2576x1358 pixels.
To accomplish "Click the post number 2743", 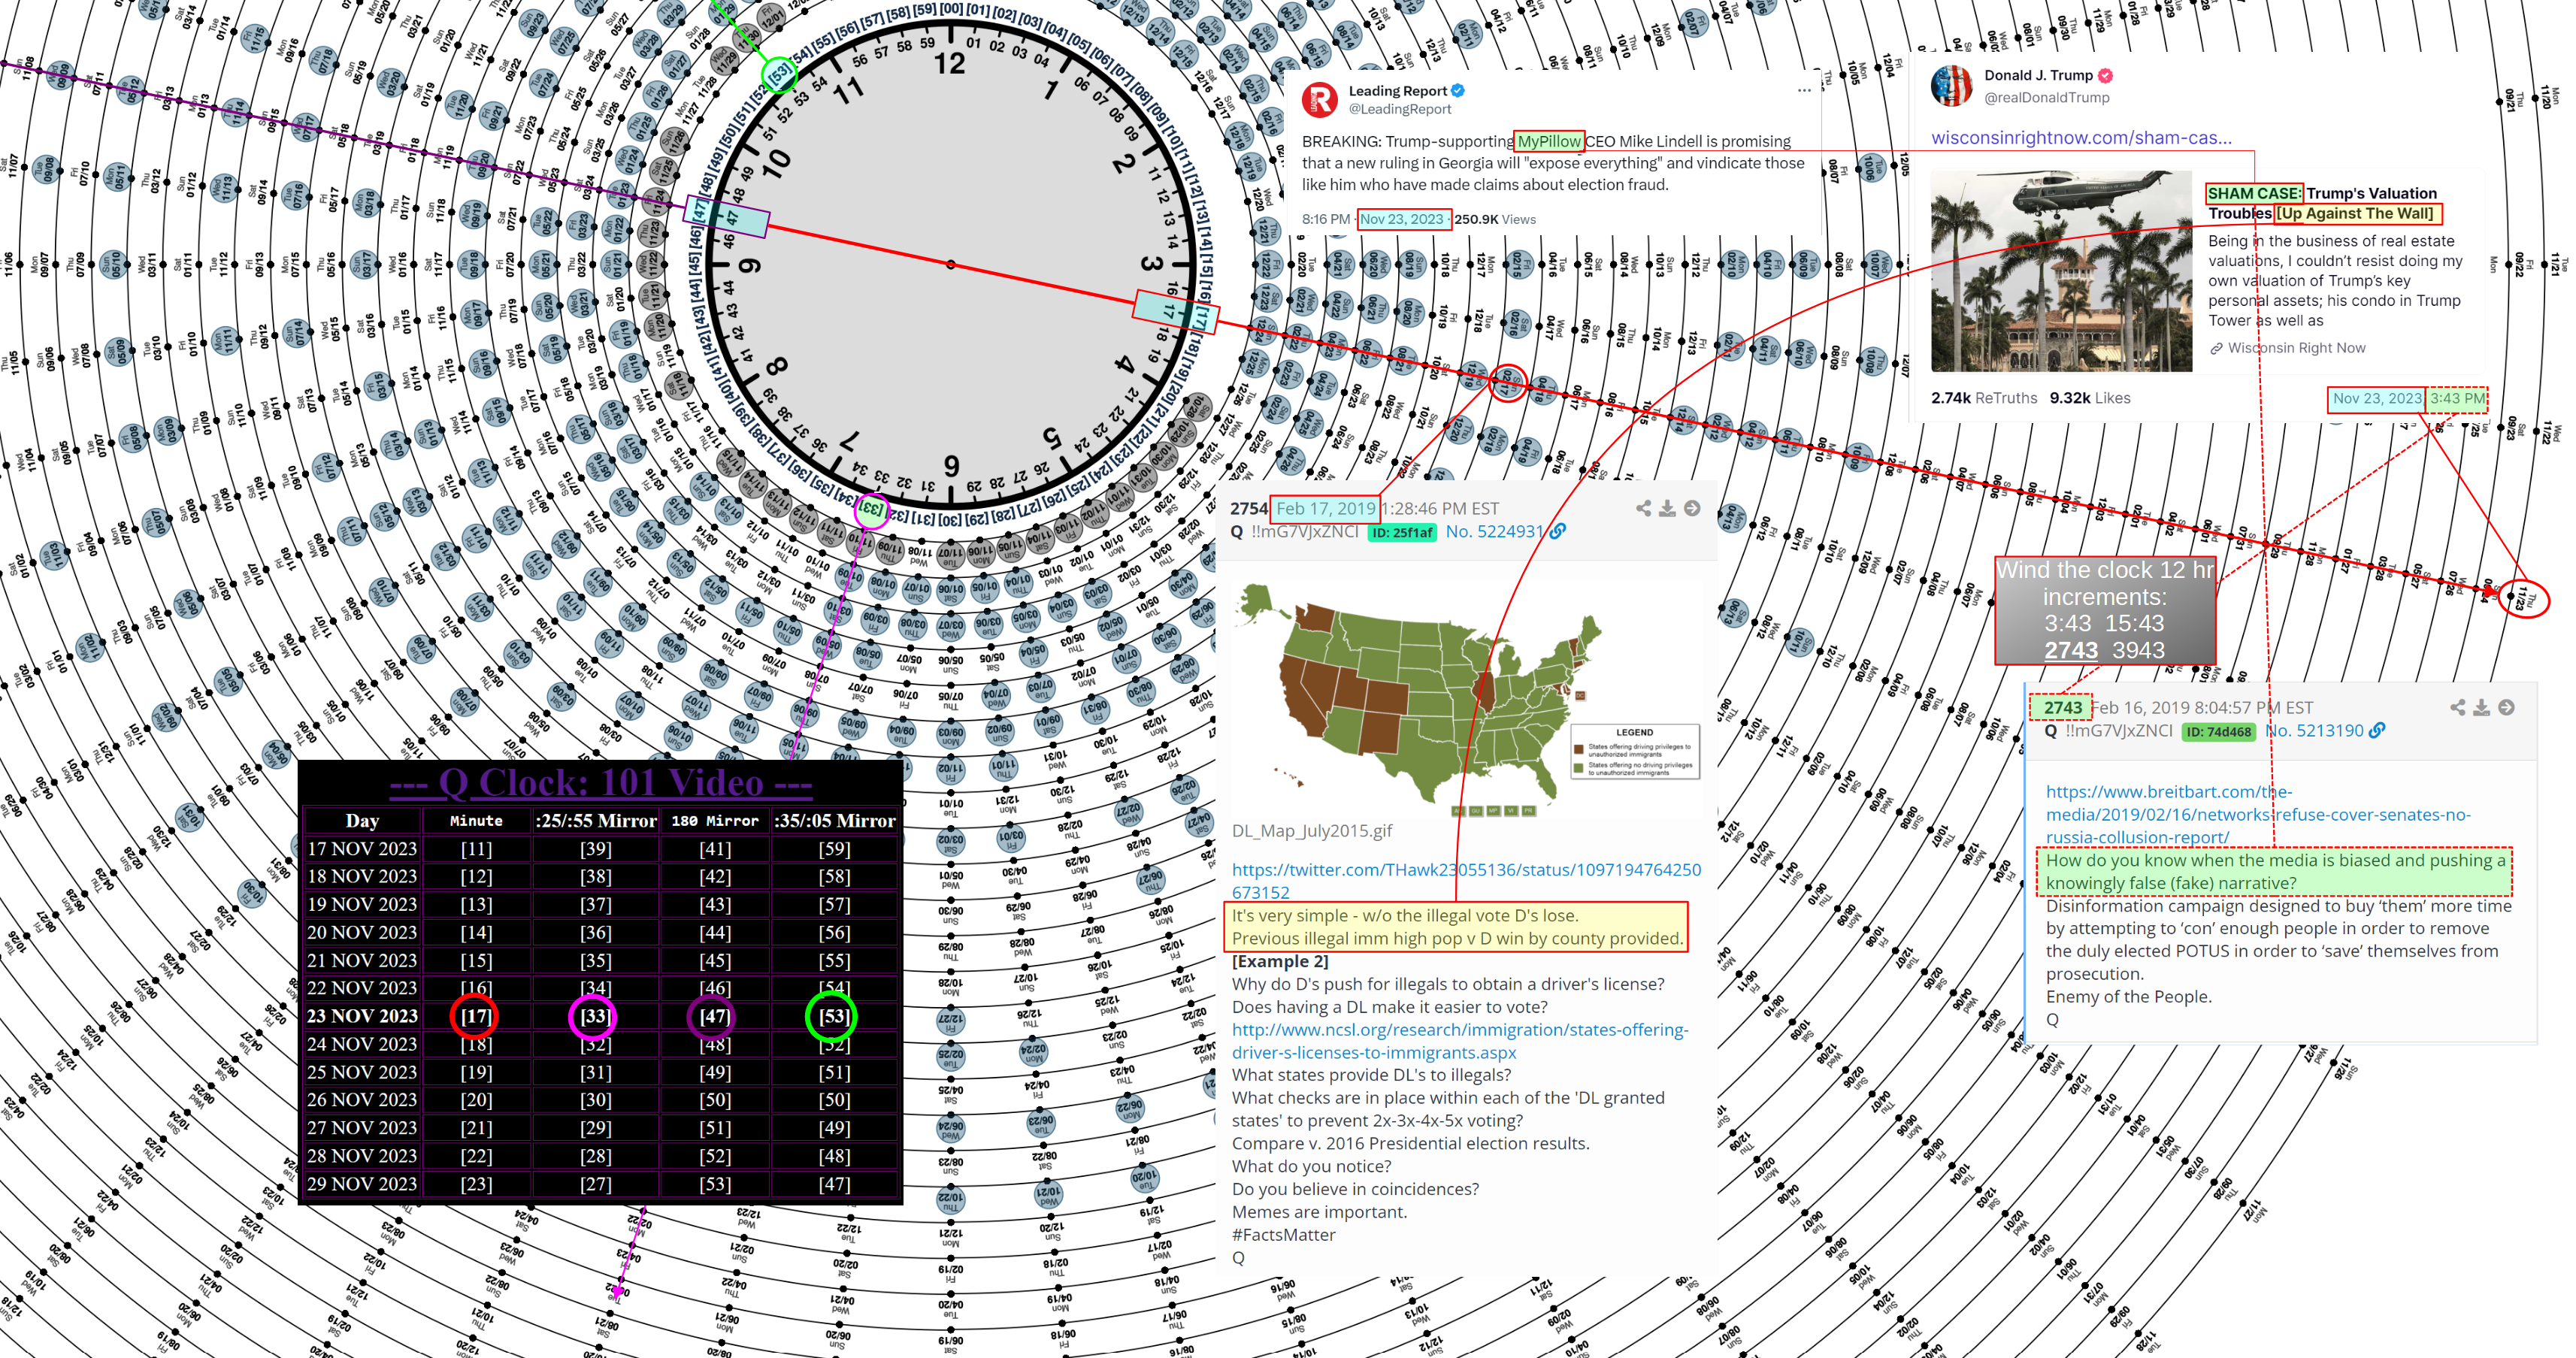I will tap(2062, 708).
